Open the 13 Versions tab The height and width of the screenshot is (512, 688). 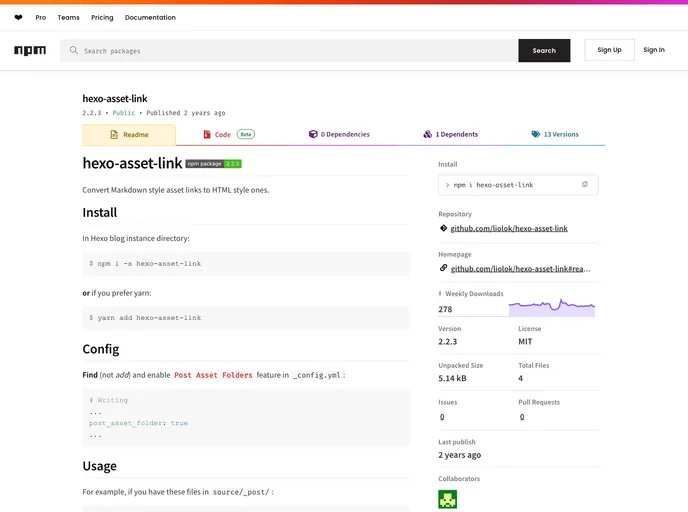[x=555, y=134]
